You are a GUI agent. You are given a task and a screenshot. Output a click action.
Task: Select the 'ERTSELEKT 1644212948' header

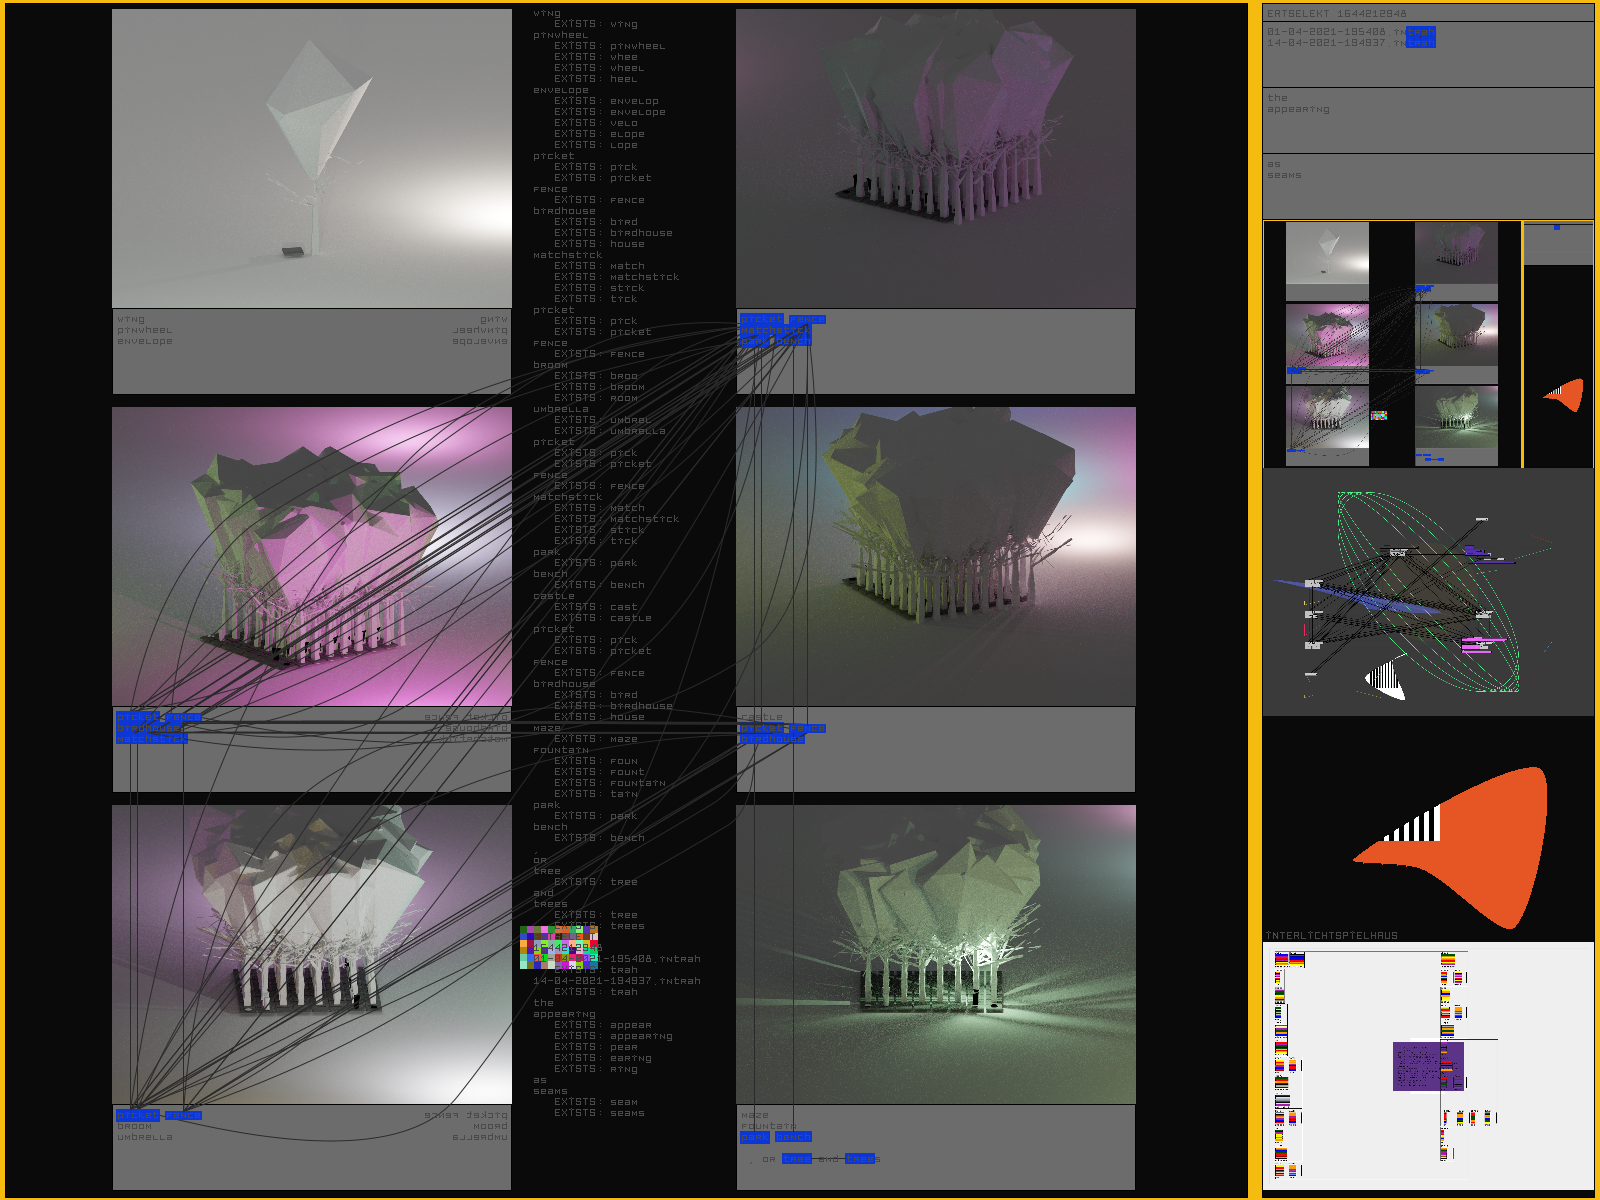[x=1337, y=13]
